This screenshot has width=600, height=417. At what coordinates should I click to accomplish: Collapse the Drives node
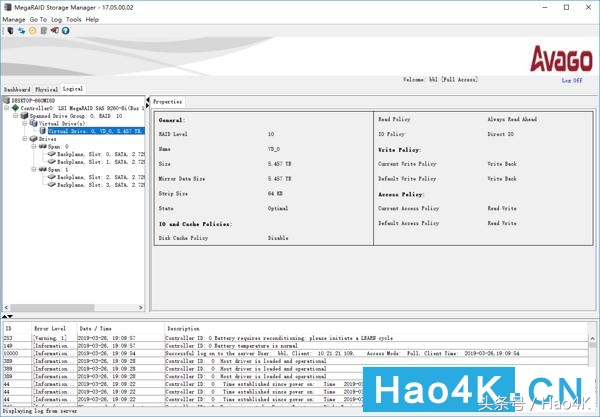25,138
